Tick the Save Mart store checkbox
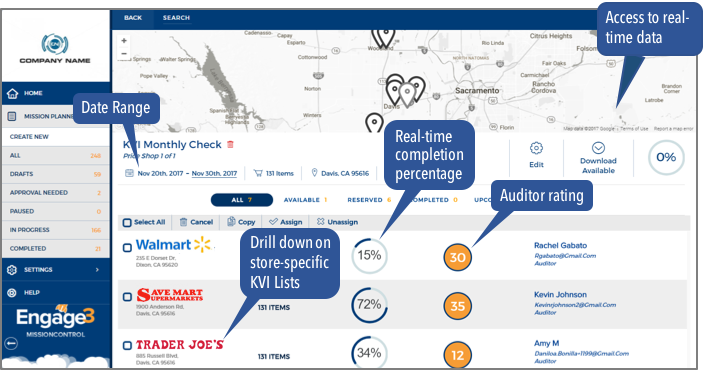Viewport: 709px width, 370px height. coord(128,297)
